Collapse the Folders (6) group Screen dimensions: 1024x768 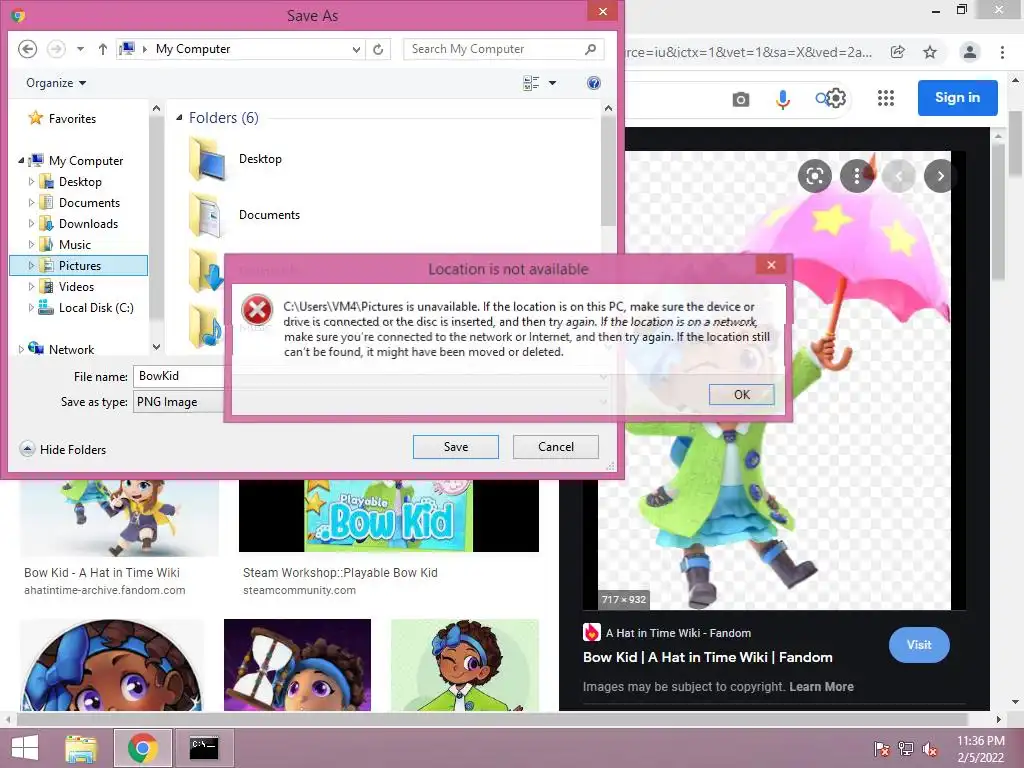[179, 118]
